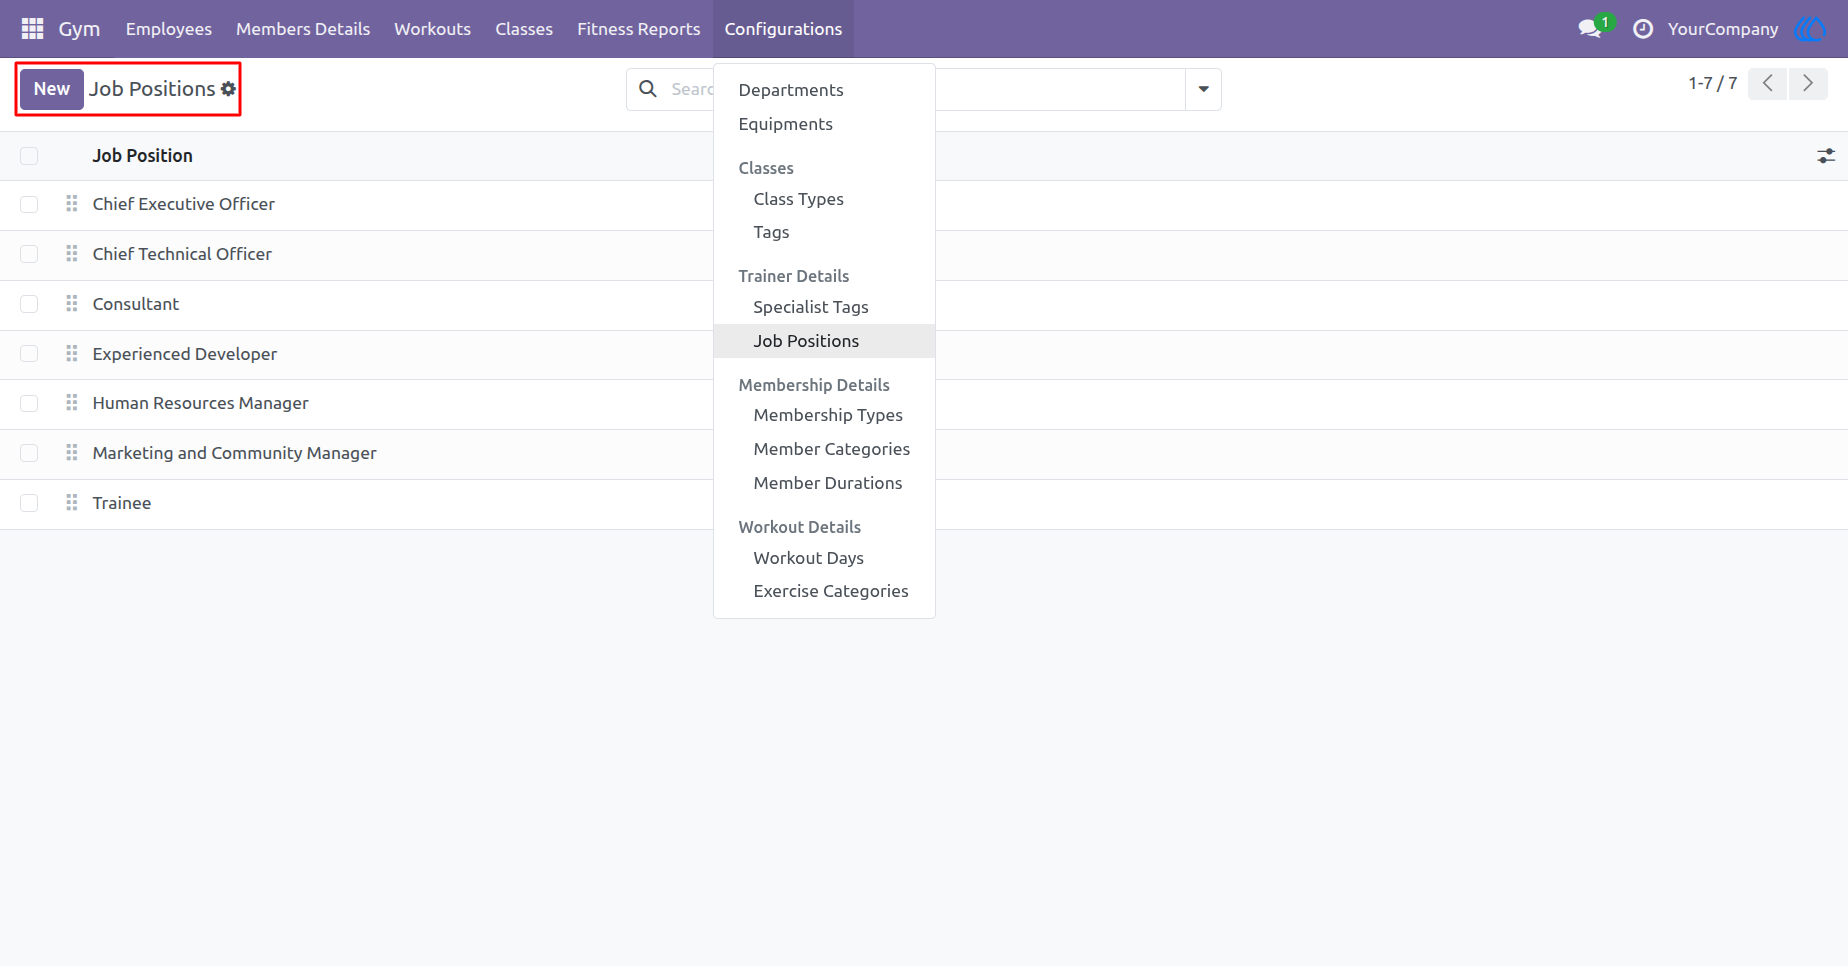Open the Fitness Reports menu
1848x966 pixels.
[x=639, y=29]
